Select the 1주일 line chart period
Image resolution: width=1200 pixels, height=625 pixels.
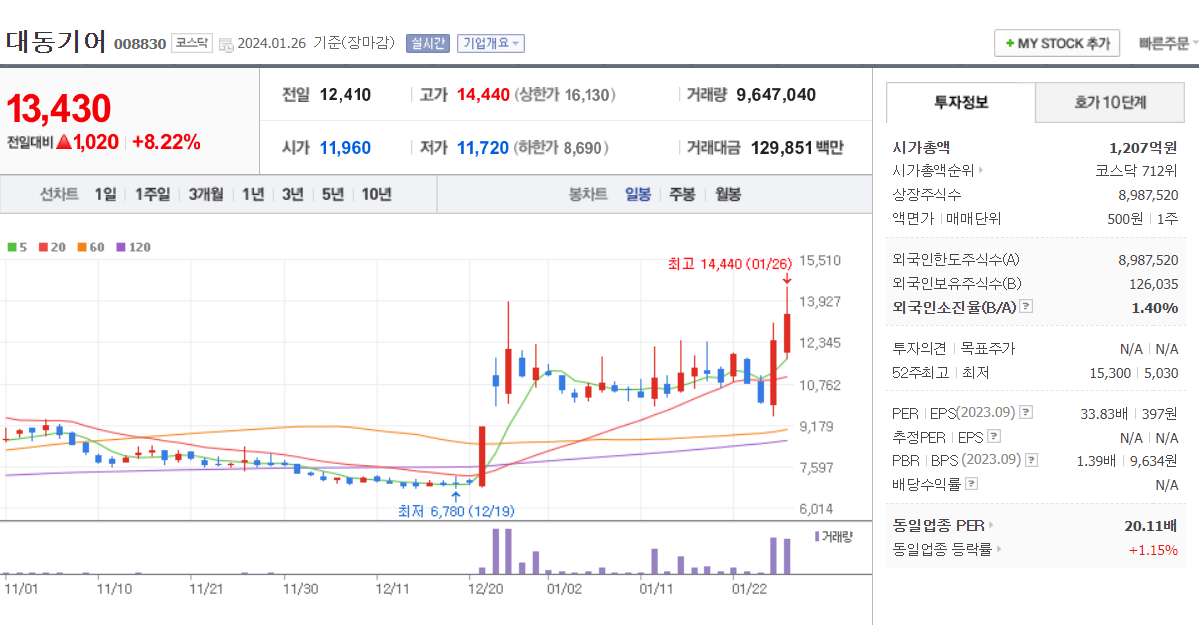click(153, 194)
